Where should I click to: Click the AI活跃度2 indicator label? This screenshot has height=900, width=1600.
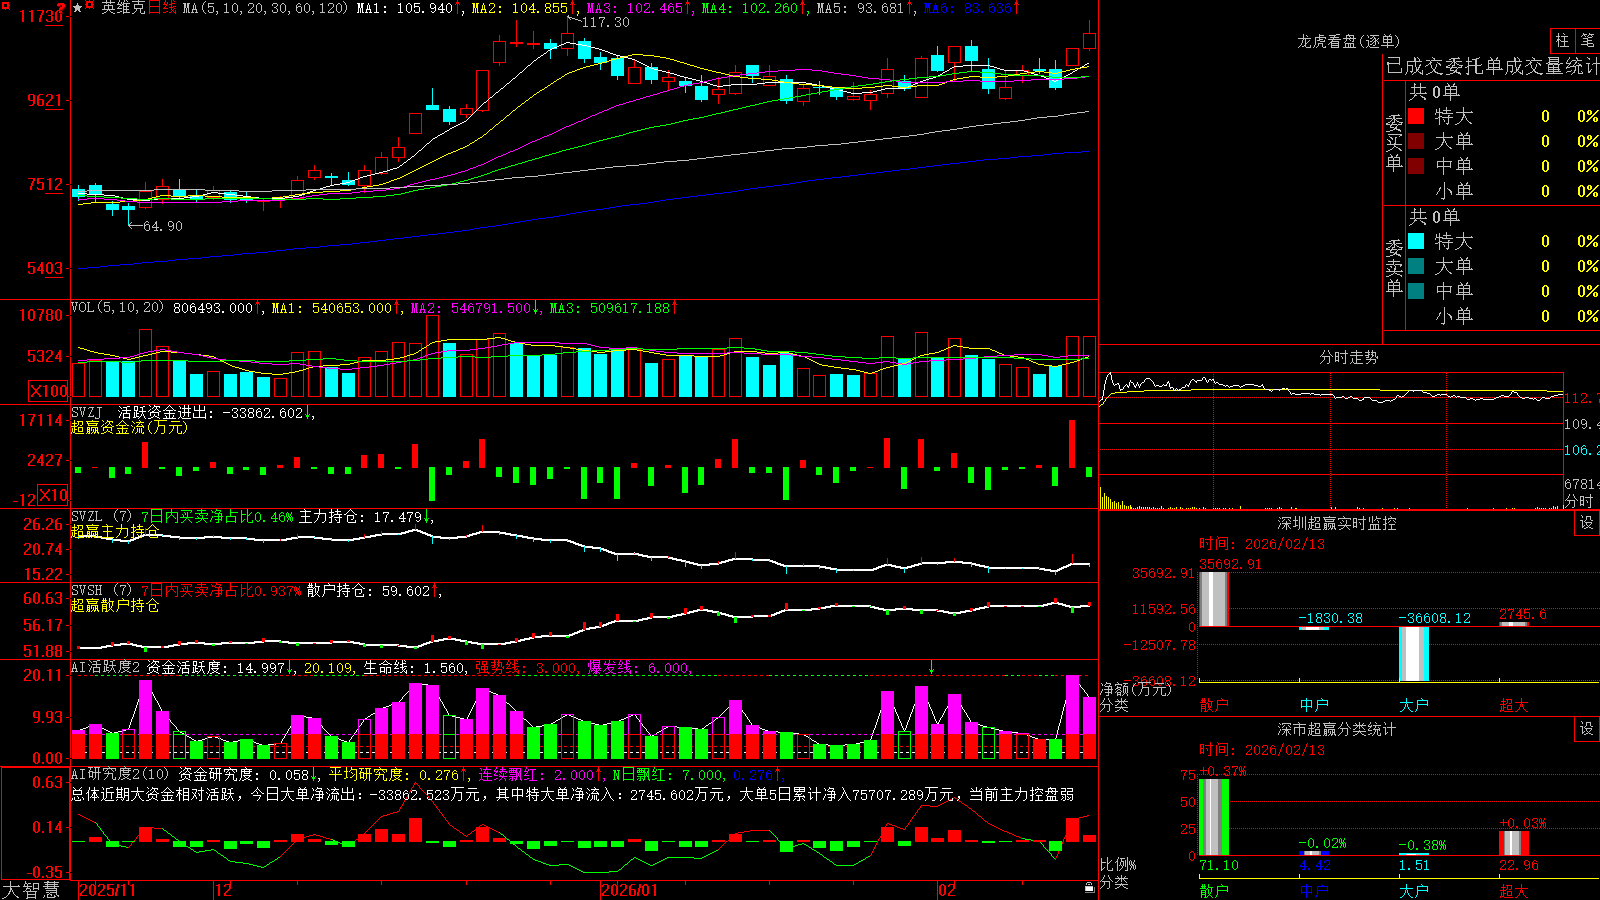105,667
